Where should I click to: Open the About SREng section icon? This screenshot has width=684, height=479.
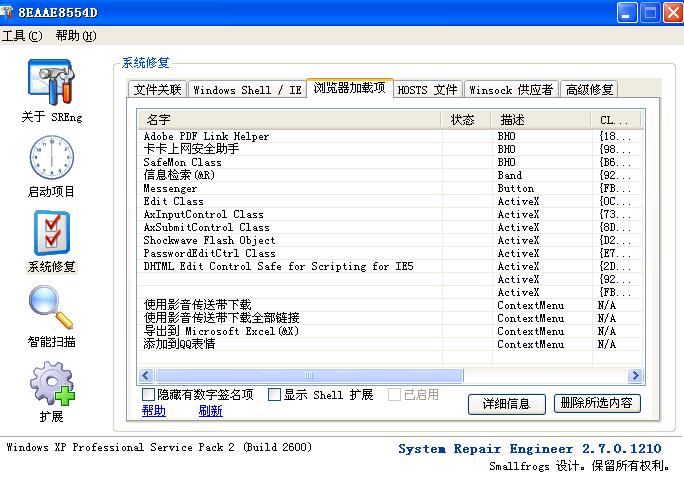[x=51, y=83]
